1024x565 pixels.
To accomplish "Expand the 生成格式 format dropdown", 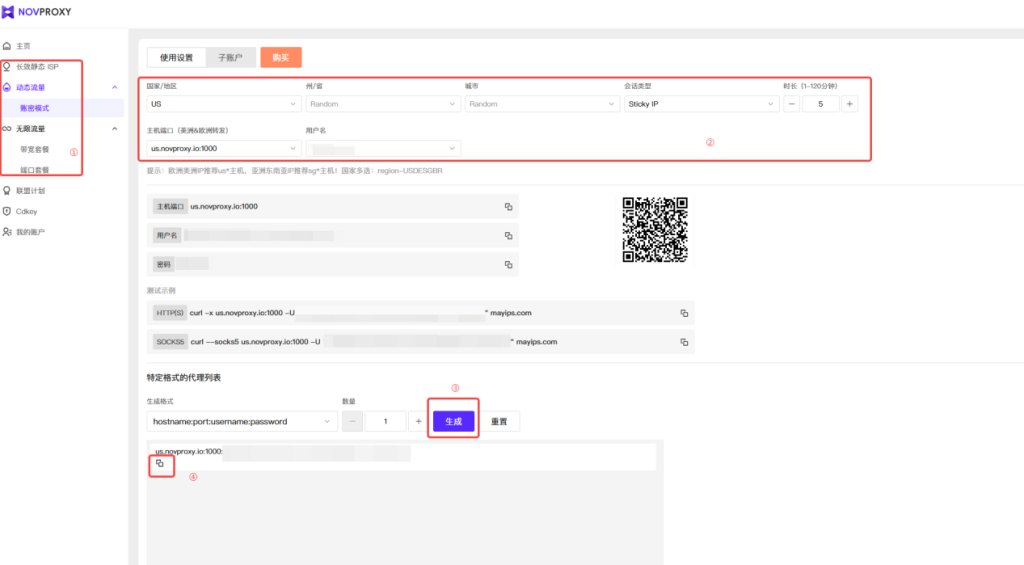I will (240, 422).
